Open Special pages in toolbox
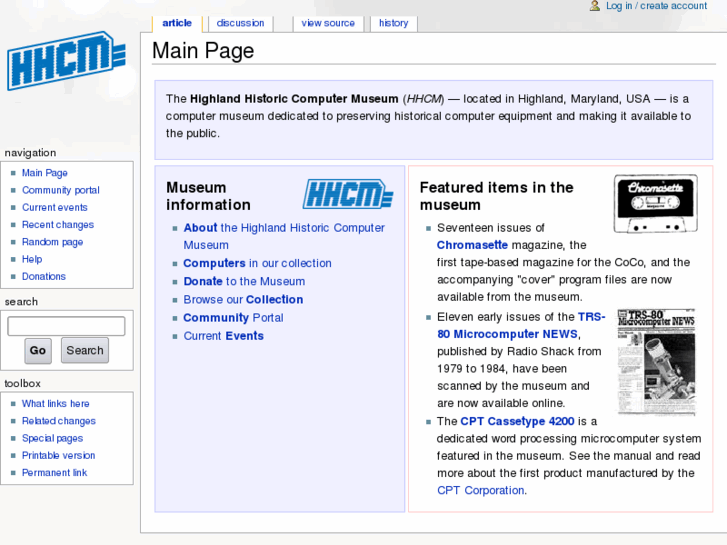Viewport: 727px width, 545px height. [52, 438]
